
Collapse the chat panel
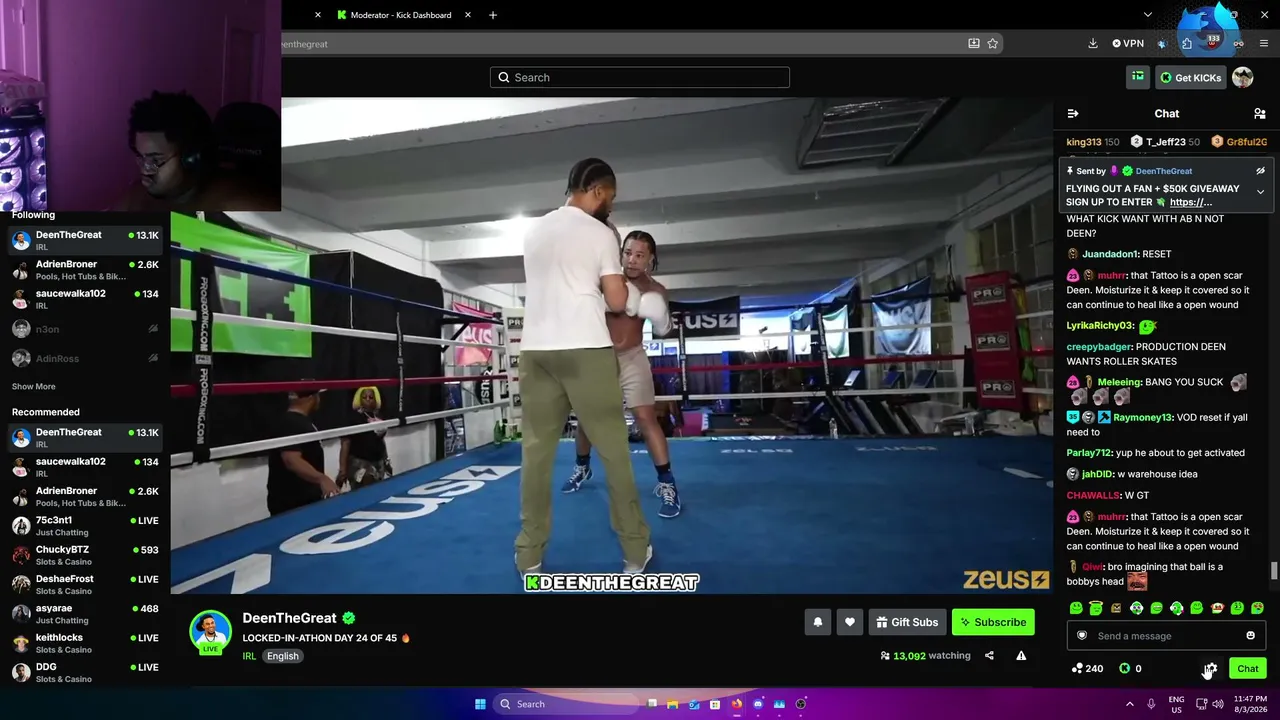point(1073,114)
